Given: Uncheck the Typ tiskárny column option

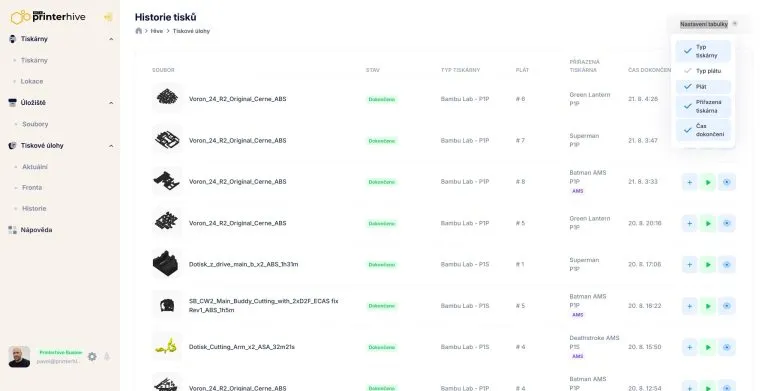Looking at the screenshot, I should [703, 51].
